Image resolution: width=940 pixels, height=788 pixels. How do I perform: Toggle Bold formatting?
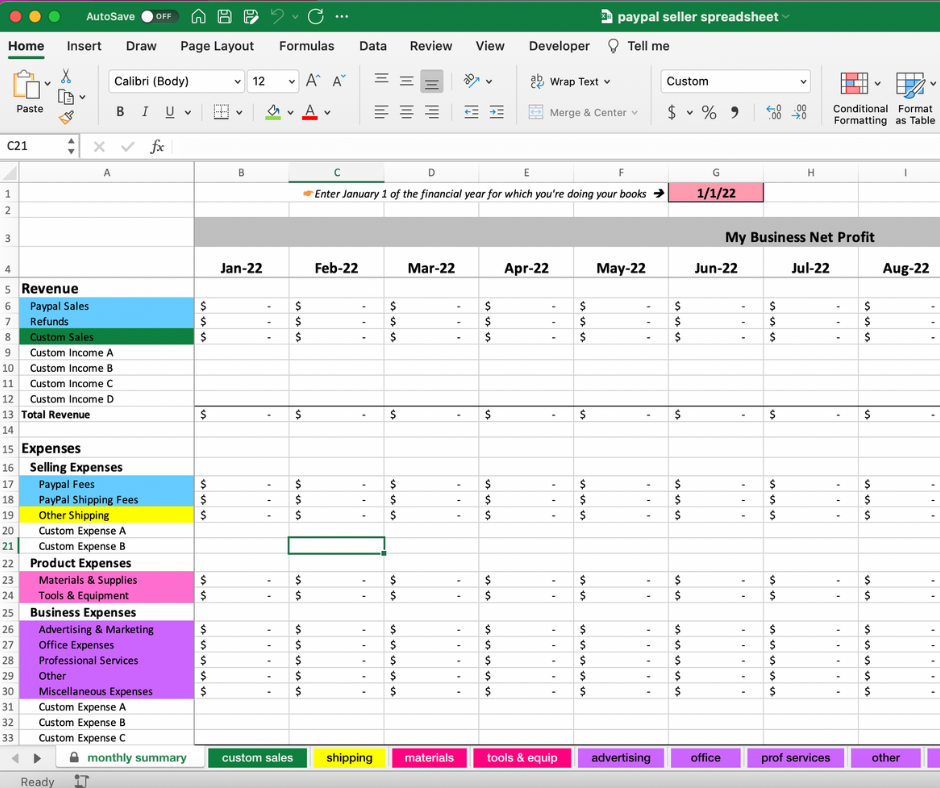point(121,113)
